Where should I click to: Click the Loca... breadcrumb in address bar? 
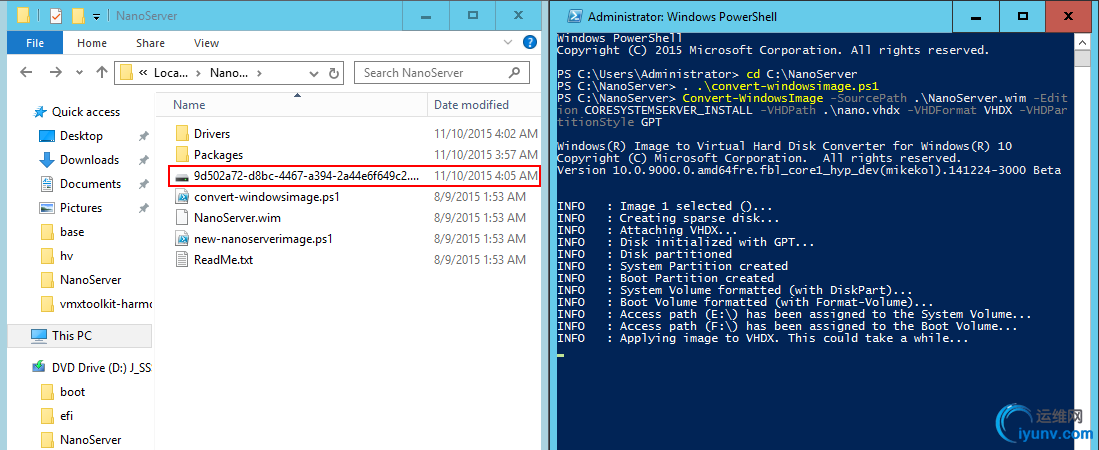click(x=171, y=73)
